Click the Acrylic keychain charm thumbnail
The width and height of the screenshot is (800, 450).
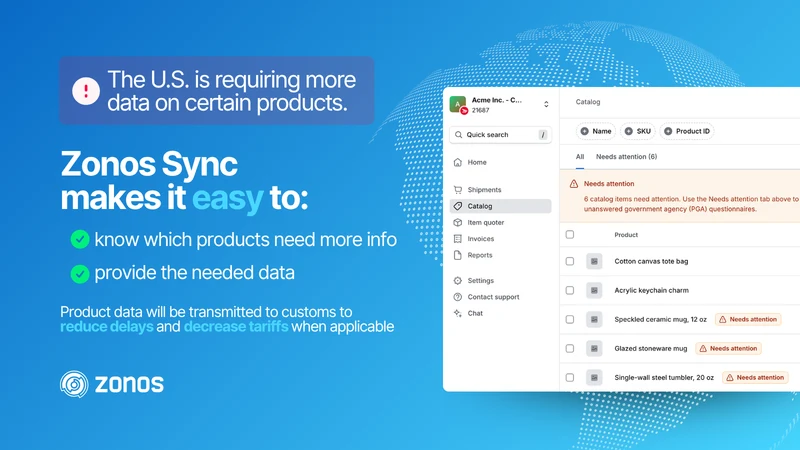594,290
